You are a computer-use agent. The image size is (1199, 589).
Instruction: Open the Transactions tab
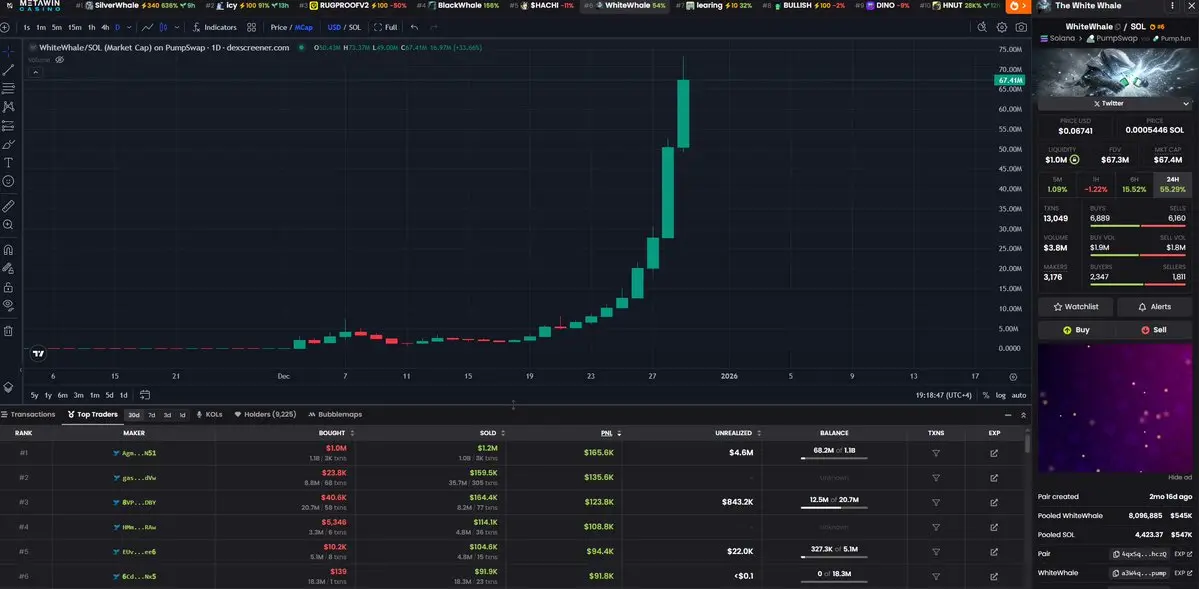[28, 415]
